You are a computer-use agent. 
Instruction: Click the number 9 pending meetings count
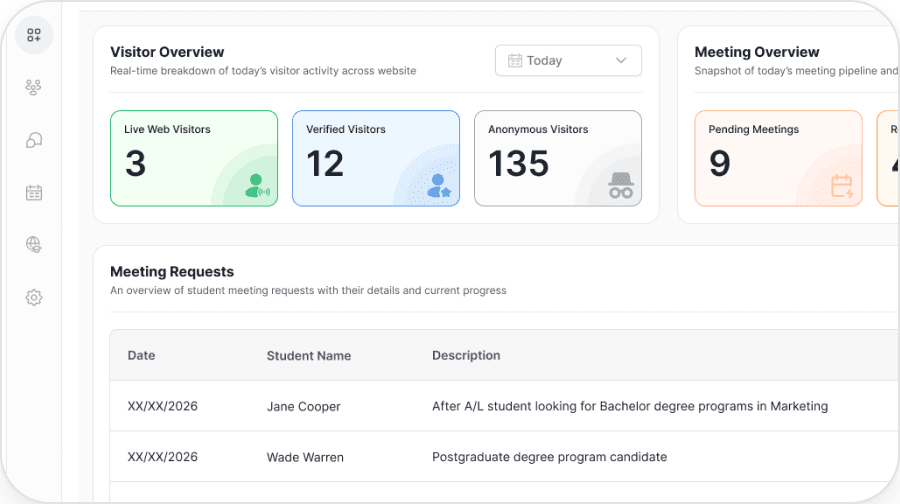tap(720, 164)
